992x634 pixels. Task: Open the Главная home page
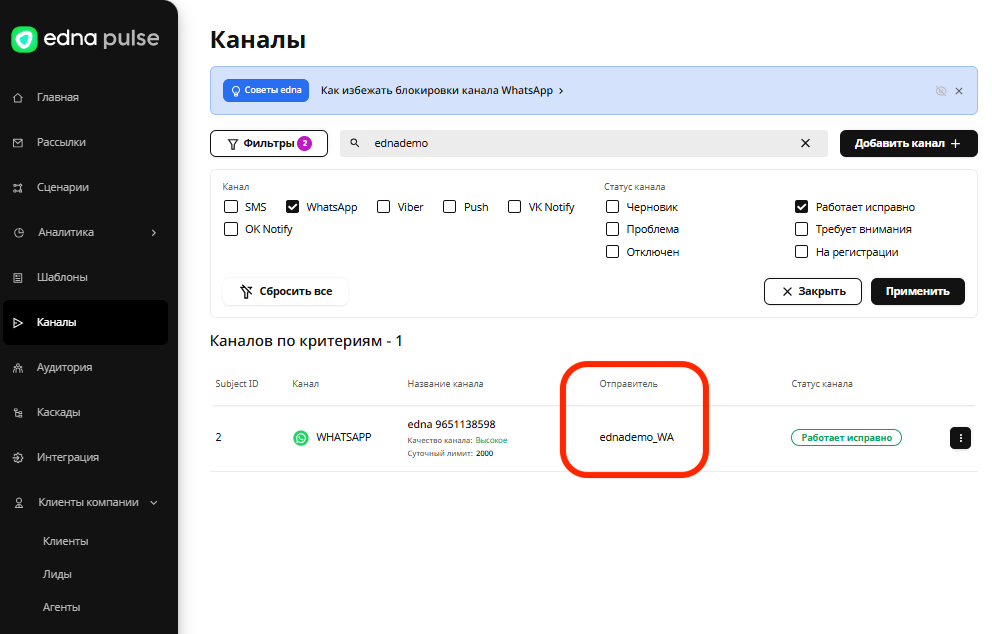pyautogui.click(x=58, y=97)
